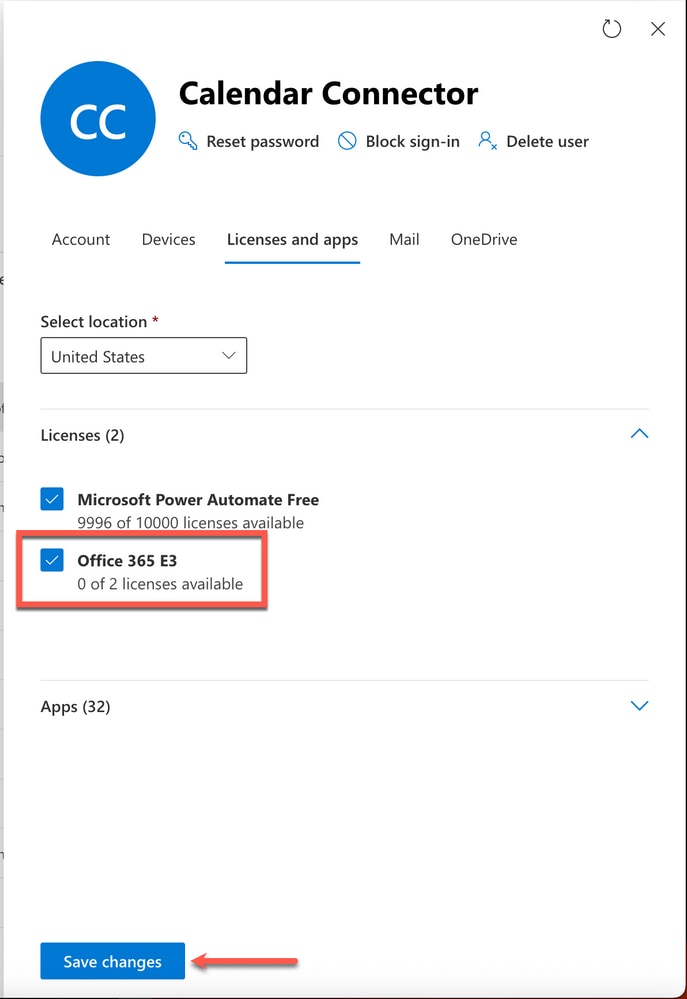Open the United States location dropdown
The height and width of the screenshot is (999, 687).
[x=143, y=356]
